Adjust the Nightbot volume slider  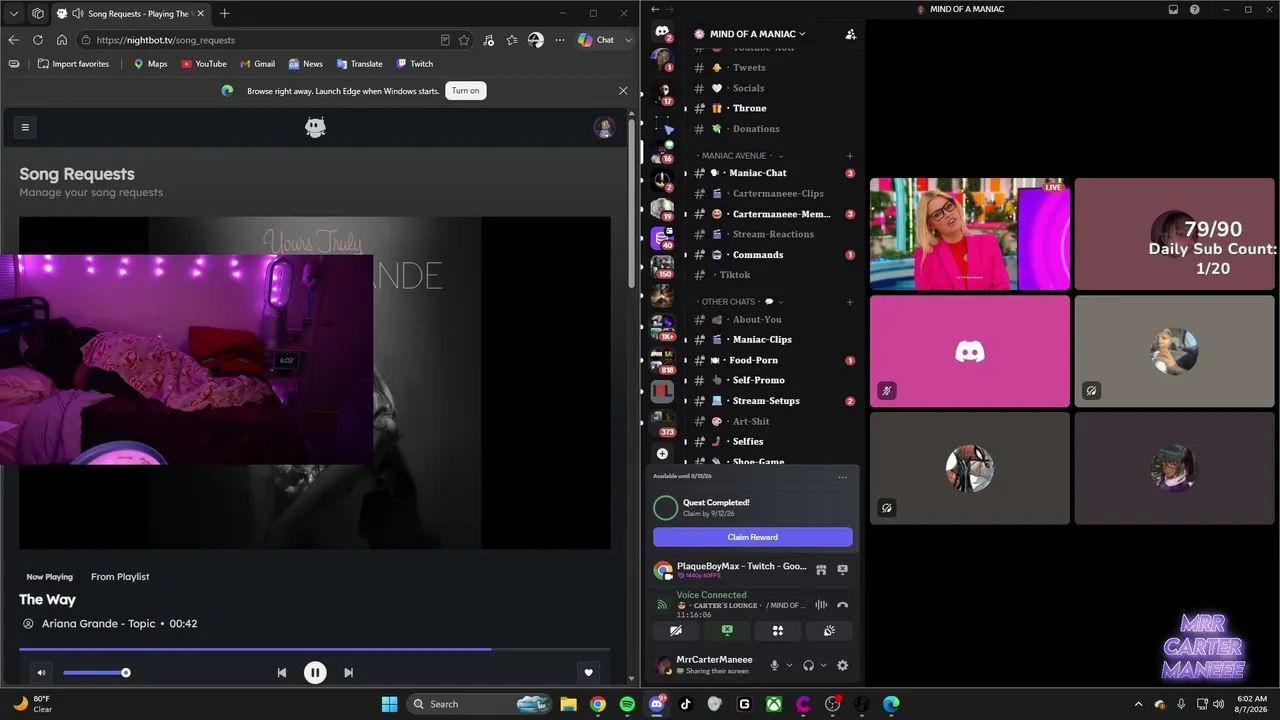click(x=95, y=673)
